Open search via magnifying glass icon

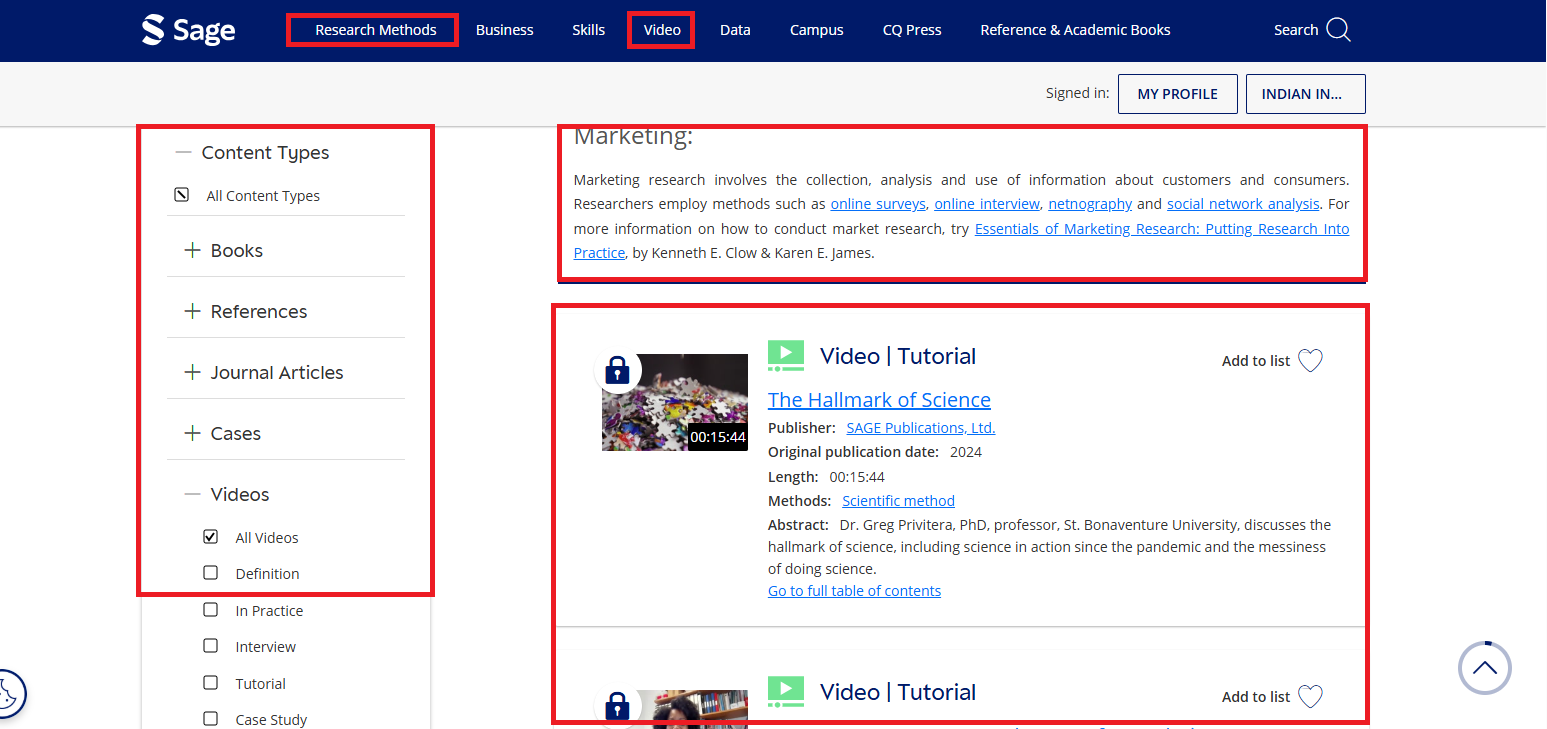coord(1338,30)
